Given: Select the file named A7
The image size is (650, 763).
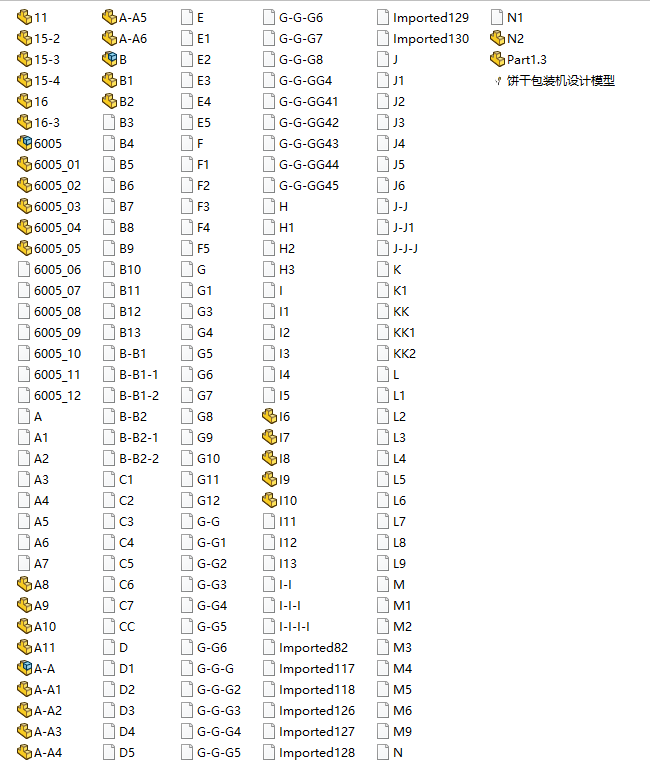Looking at the screenshot, I should click(x=41, y=563).
